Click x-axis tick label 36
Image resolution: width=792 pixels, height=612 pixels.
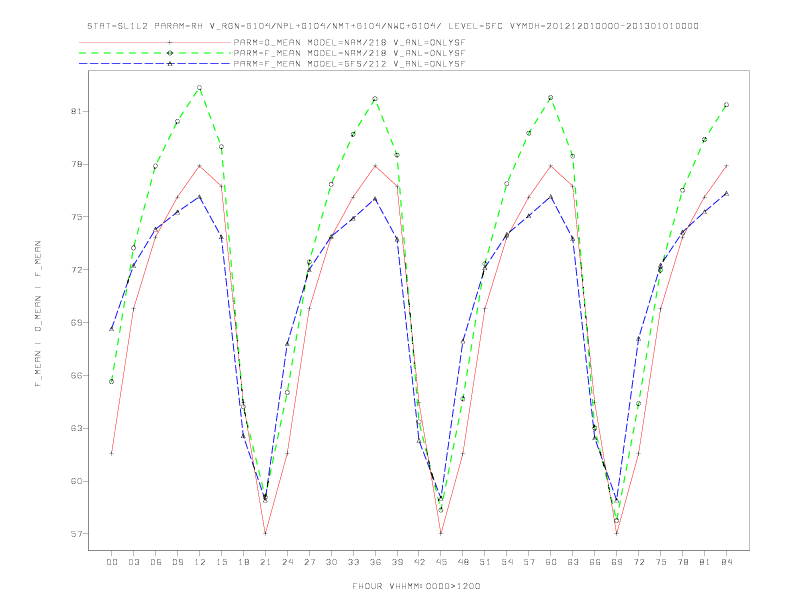[375, 562]
